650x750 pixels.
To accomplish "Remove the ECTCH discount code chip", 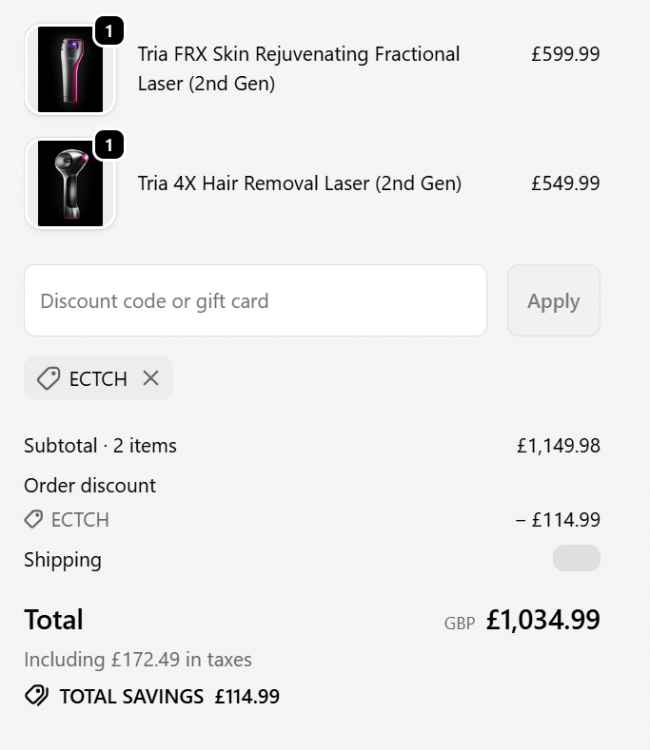I will 151,378.
